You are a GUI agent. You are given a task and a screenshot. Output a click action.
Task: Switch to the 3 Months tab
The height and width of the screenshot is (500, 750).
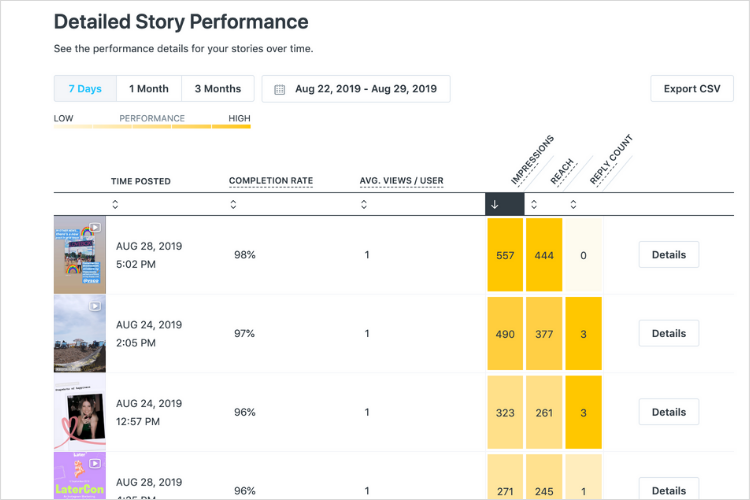[x=218, y=89]
